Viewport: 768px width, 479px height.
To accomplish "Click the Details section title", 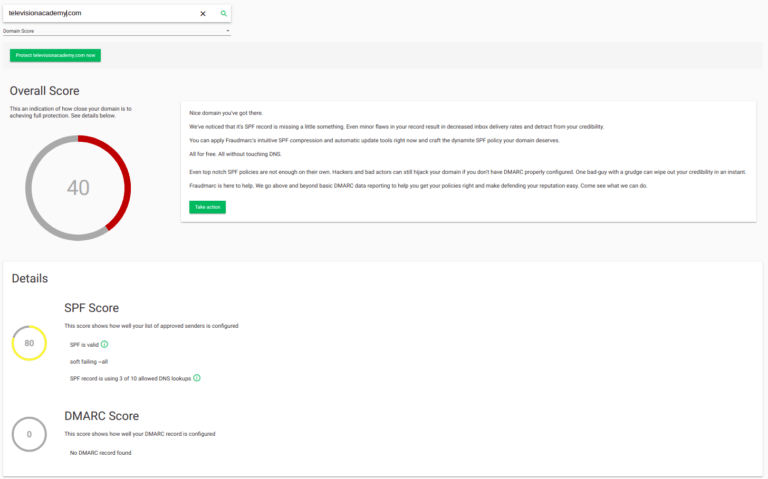I will [30, 279].
